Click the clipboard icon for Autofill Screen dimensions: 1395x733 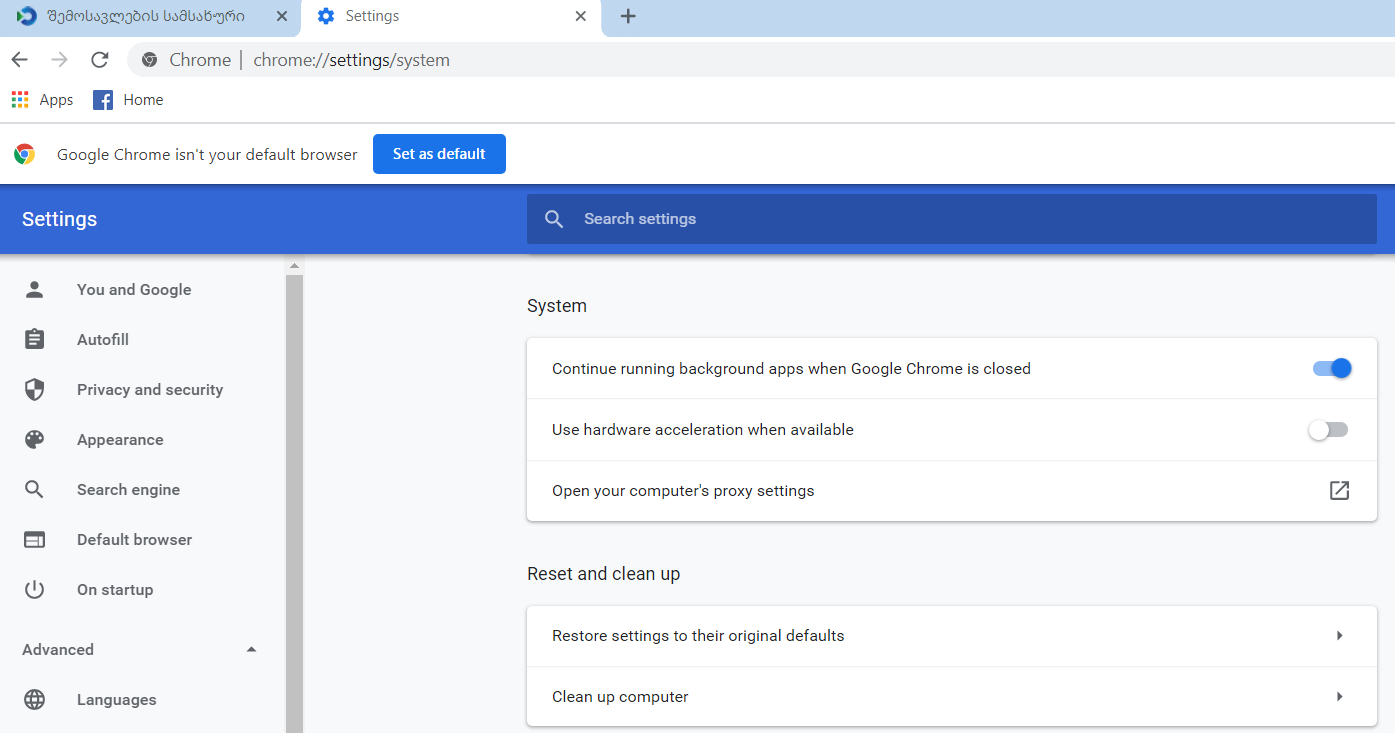click(x=35, y=340)
